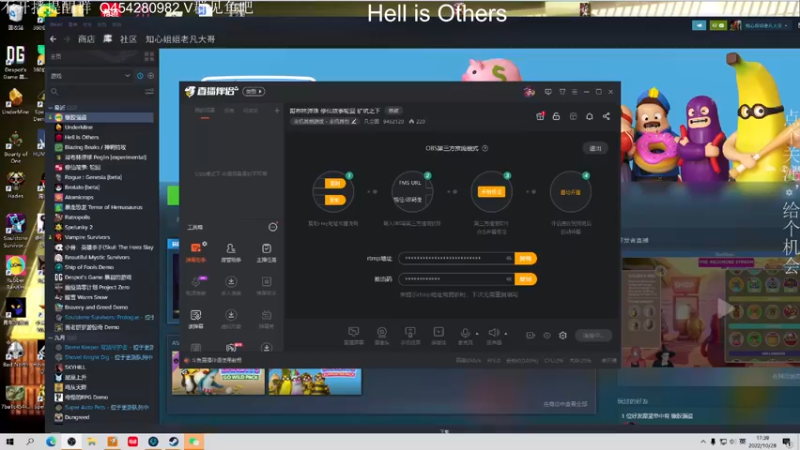
Task: Click the exit button of OBS mode
Action: (x=595, y=148)
